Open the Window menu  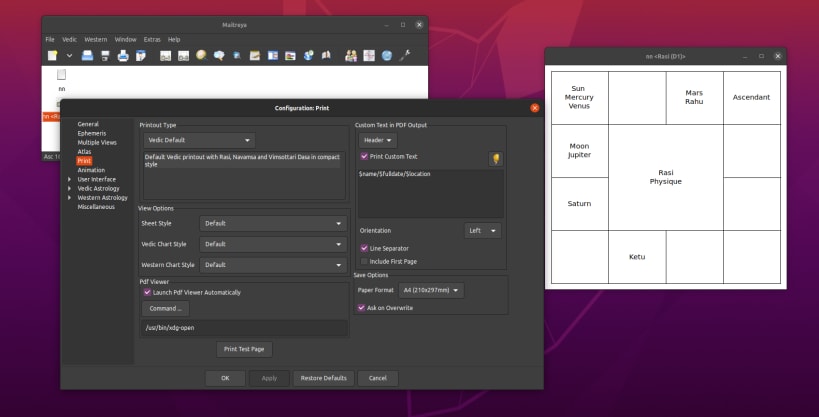point(125,39)
